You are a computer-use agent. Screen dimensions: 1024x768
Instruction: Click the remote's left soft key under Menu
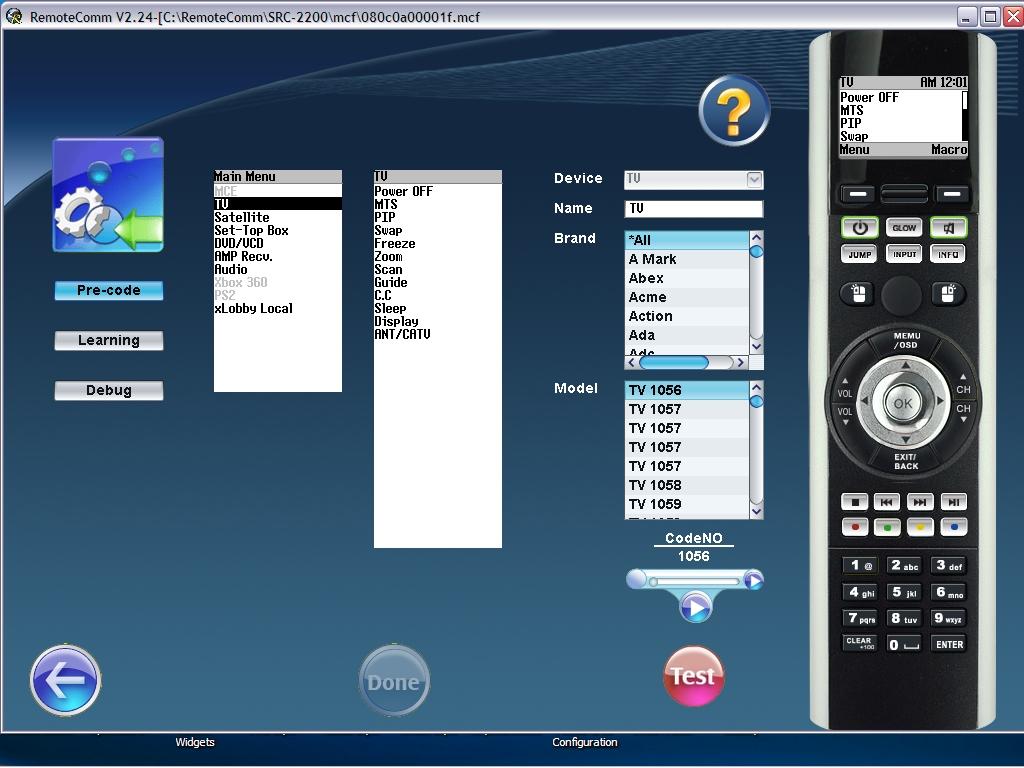coord(858,194)
